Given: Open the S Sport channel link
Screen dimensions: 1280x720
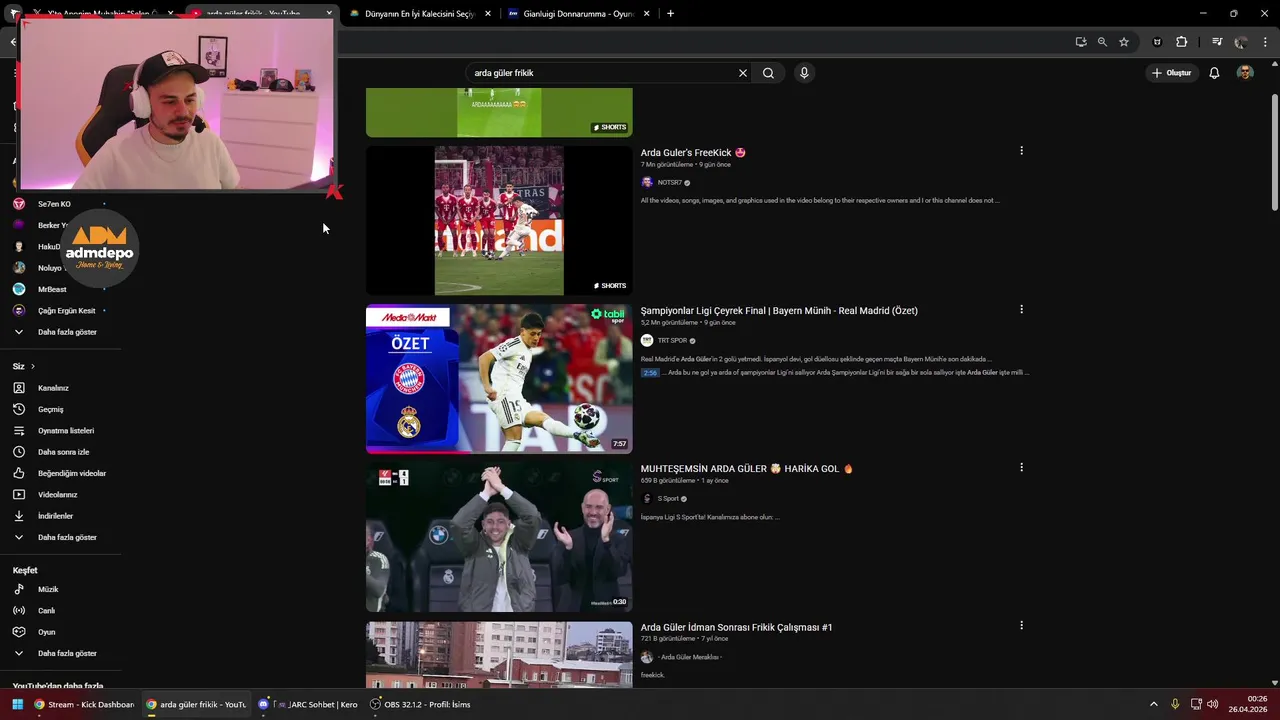Looking at the screenshot, I should (x=668, y=499).
